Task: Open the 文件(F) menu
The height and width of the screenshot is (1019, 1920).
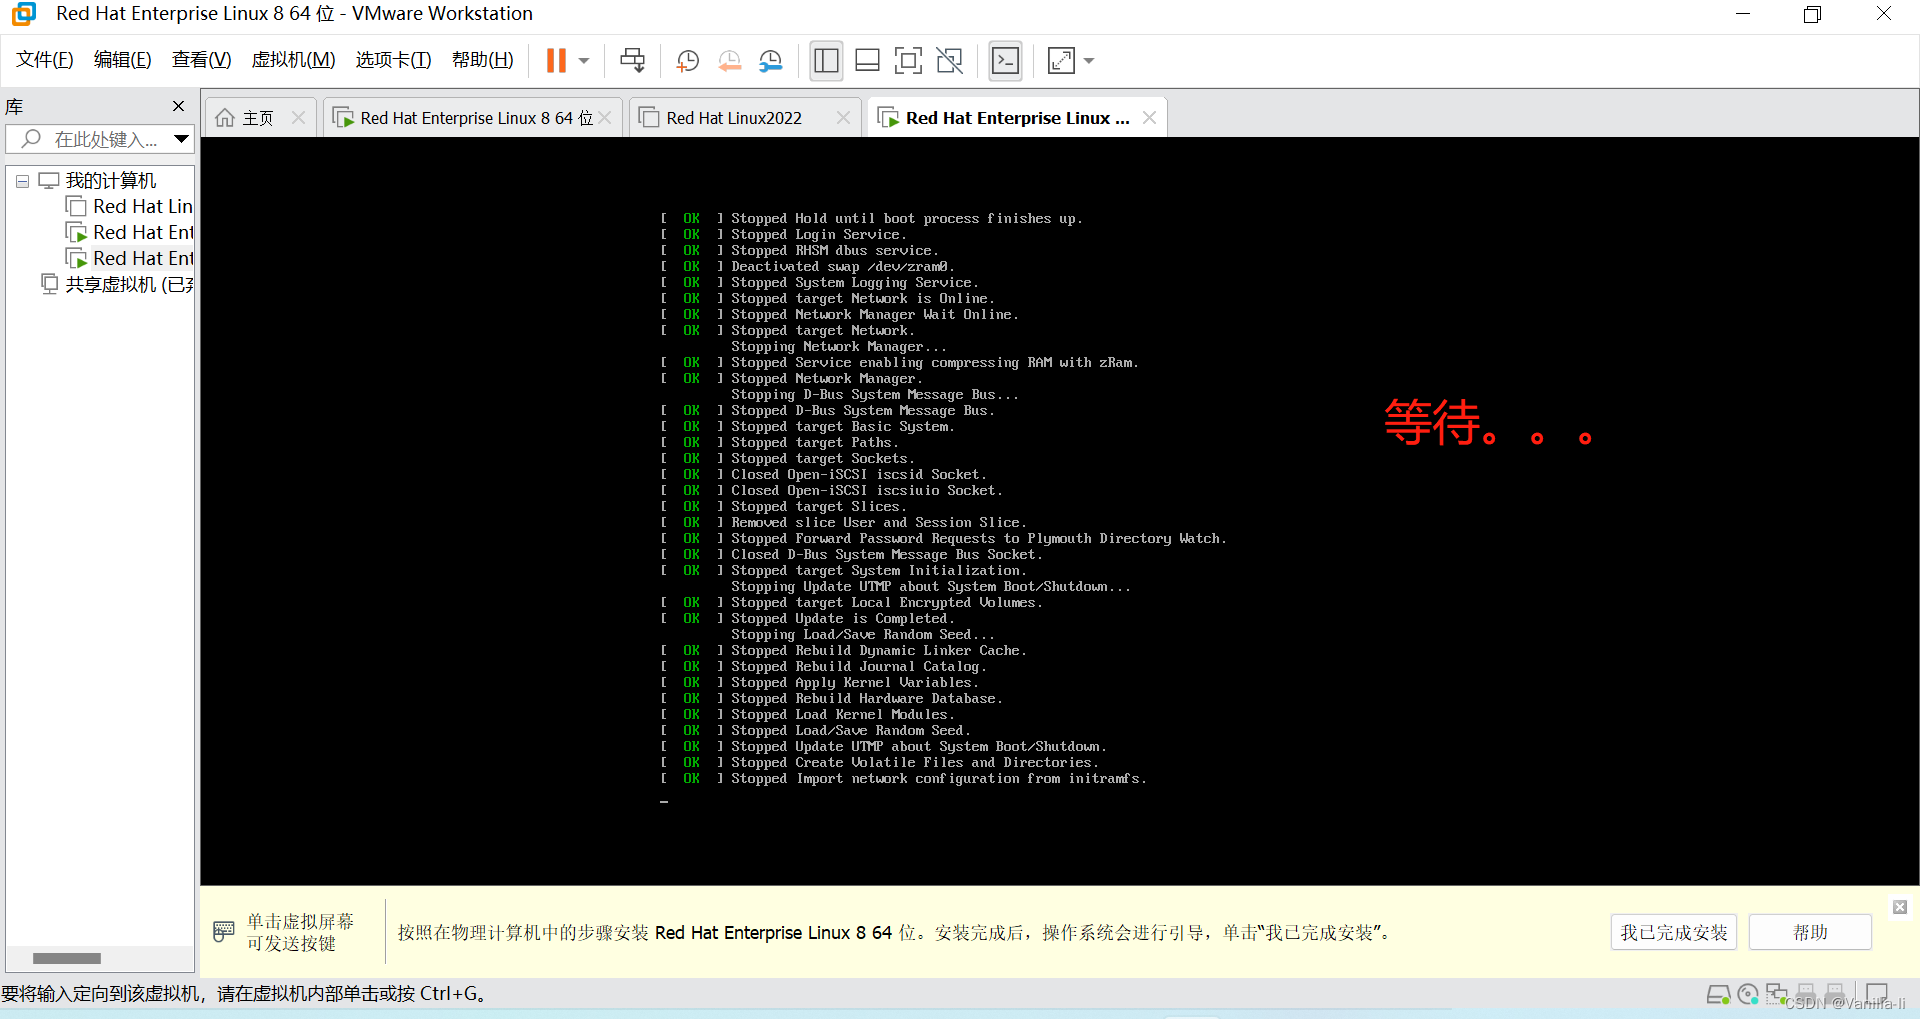Action: pyautogui.click(x=45, y=60)
